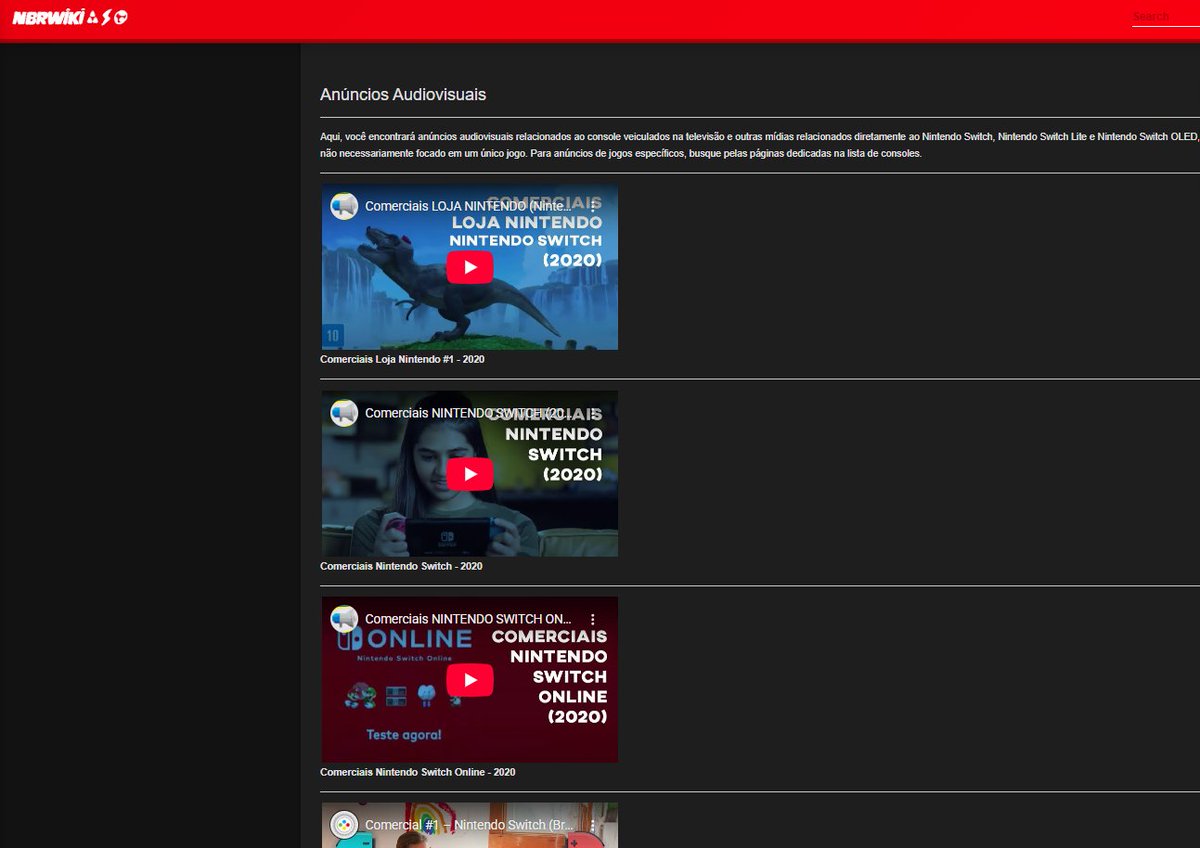Open more options on SWITCH ONLINE video
Screen dimensions: 1200x848
[592, 619]
